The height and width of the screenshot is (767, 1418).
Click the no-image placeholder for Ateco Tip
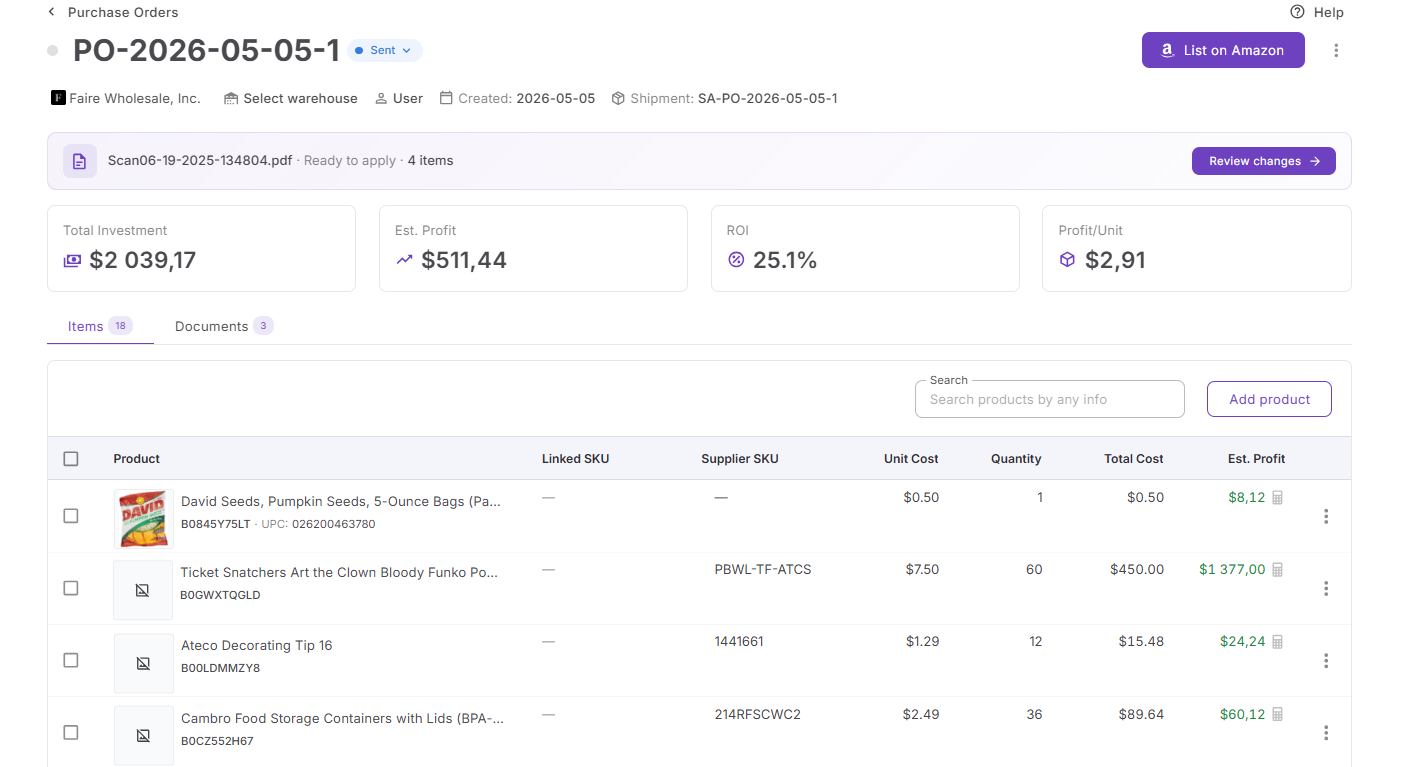143,663
